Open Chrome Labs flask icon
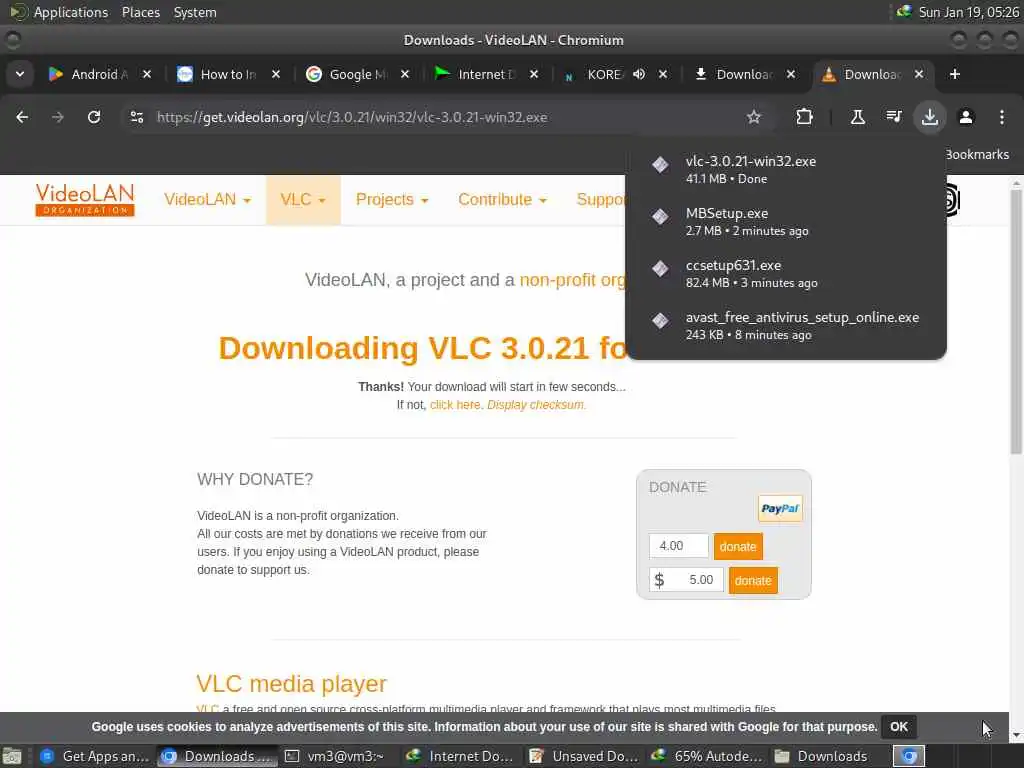Image resolution: width=1024 pixels, height=768 pixels. coord(857,117)
